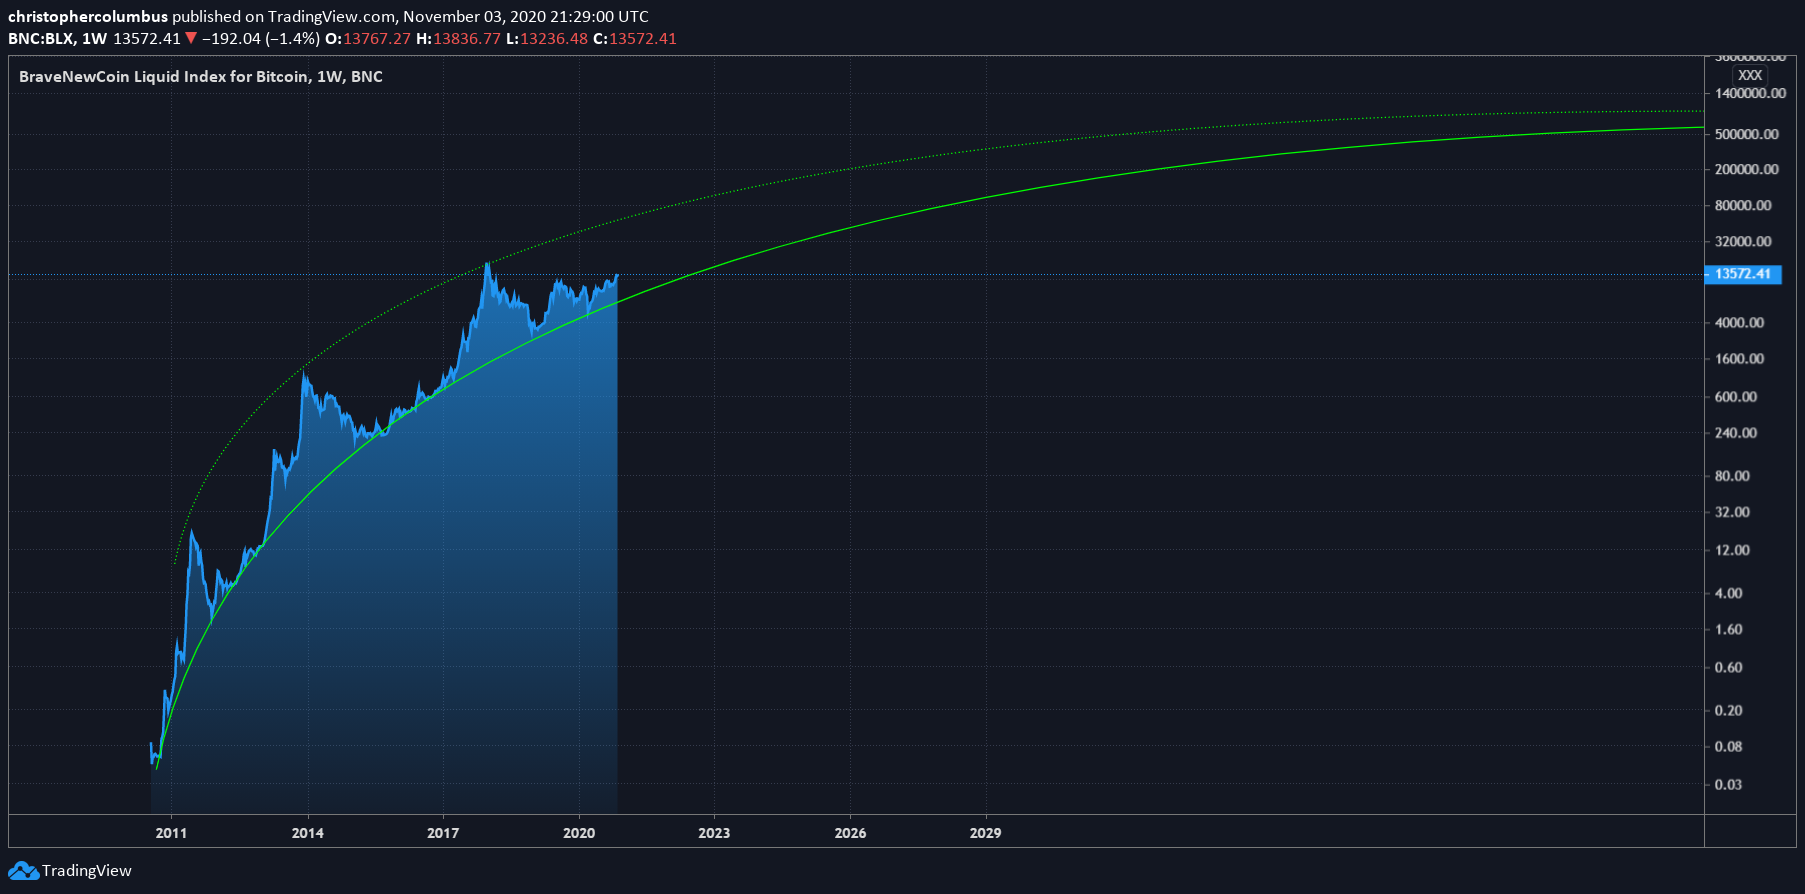1805x894 pixels.
Task: Click the low value L:13236.48
Action: tap(547, 39)
